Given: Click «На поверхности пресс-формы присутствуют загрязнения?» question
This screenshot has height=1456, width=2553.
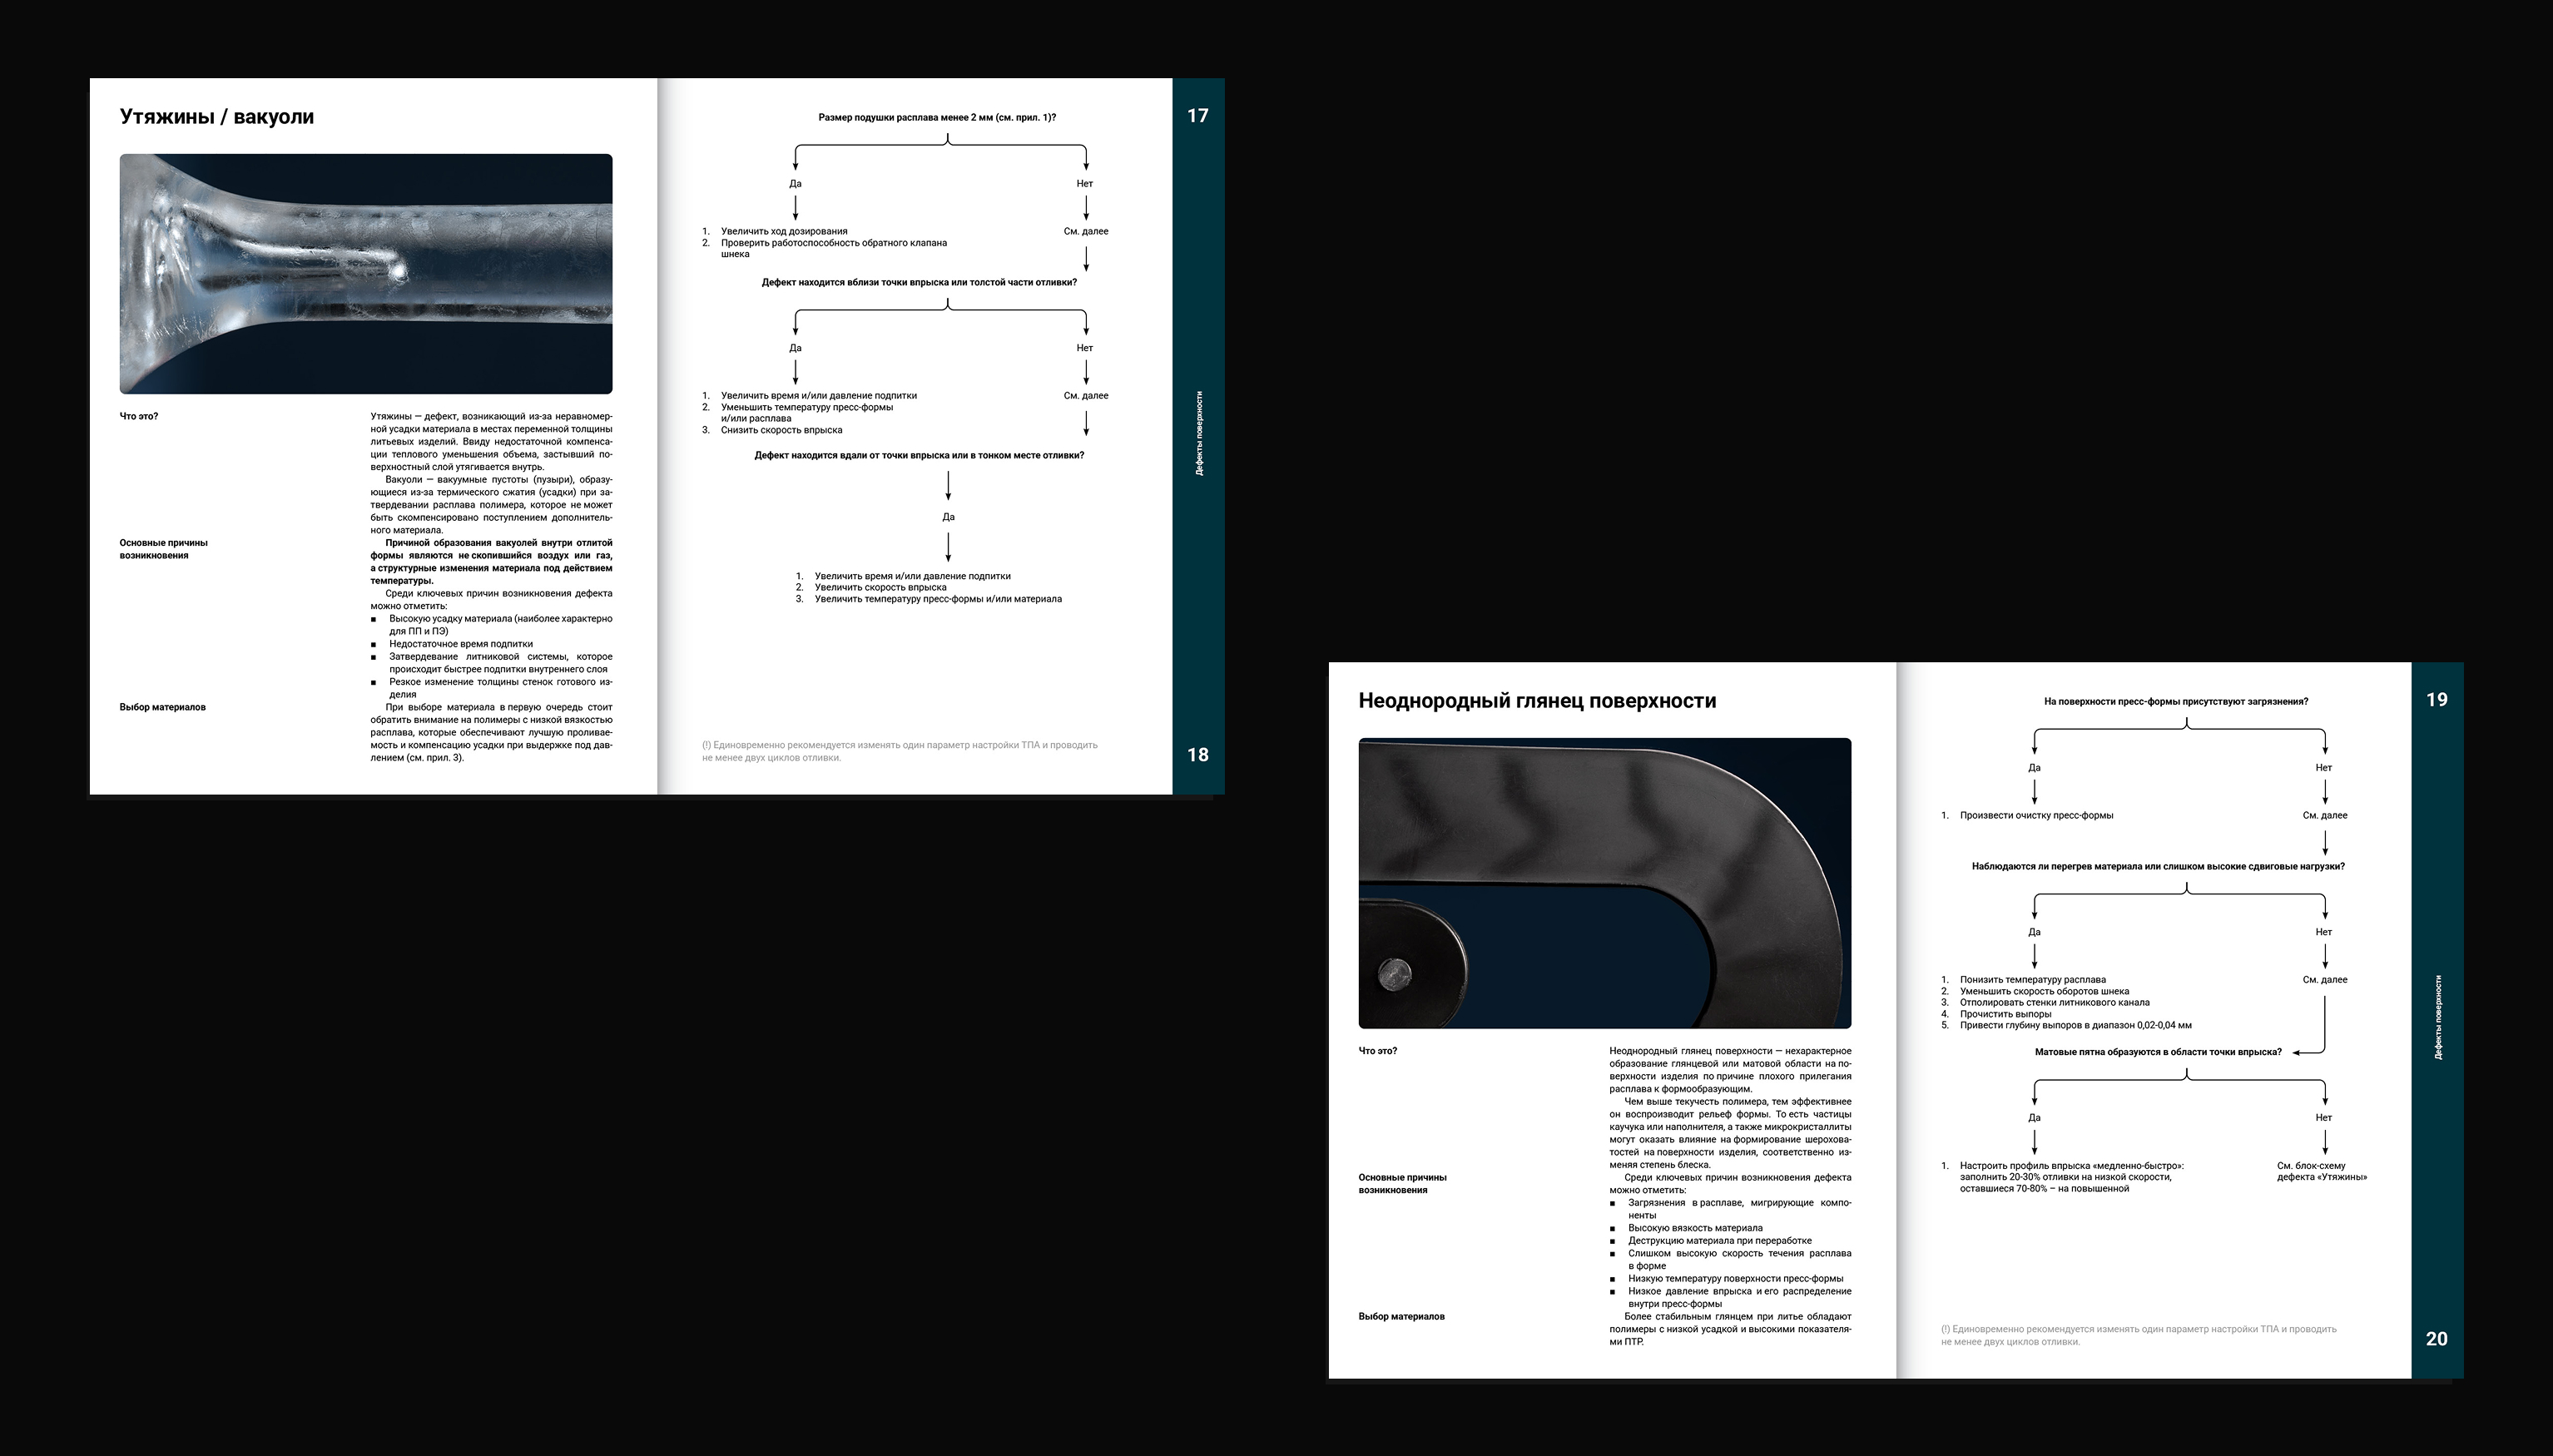Looking at the screenshot, I should click(x=2175, y=702).
